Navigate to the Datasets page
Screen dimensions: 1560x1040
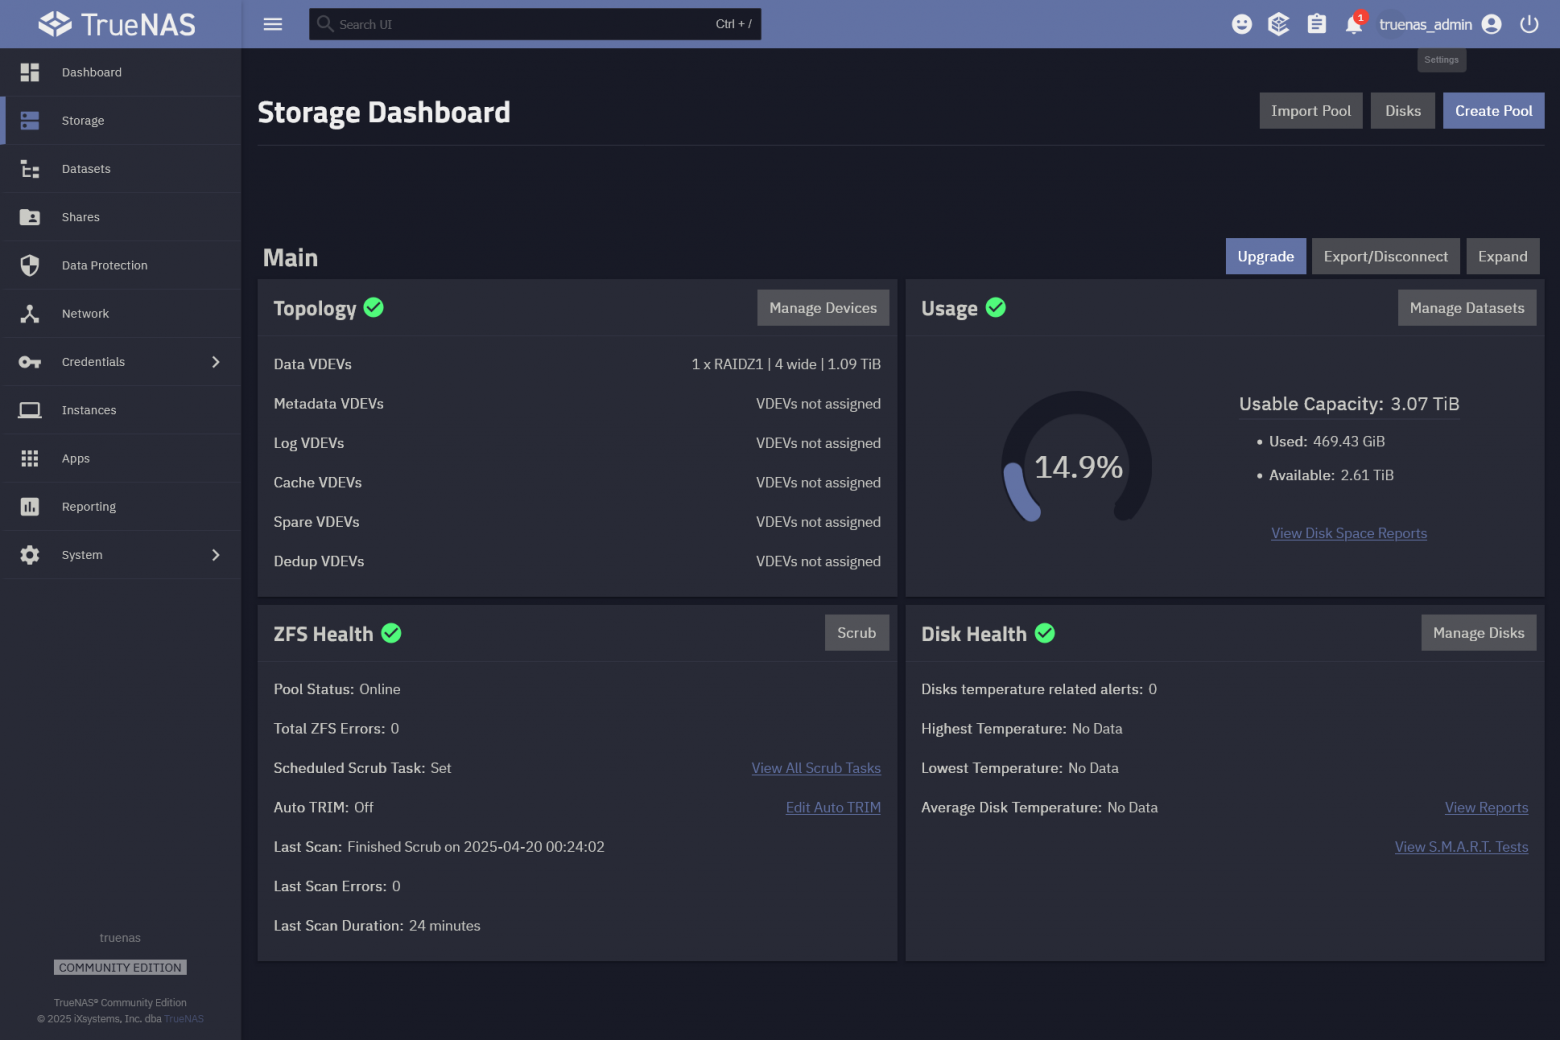86,168
